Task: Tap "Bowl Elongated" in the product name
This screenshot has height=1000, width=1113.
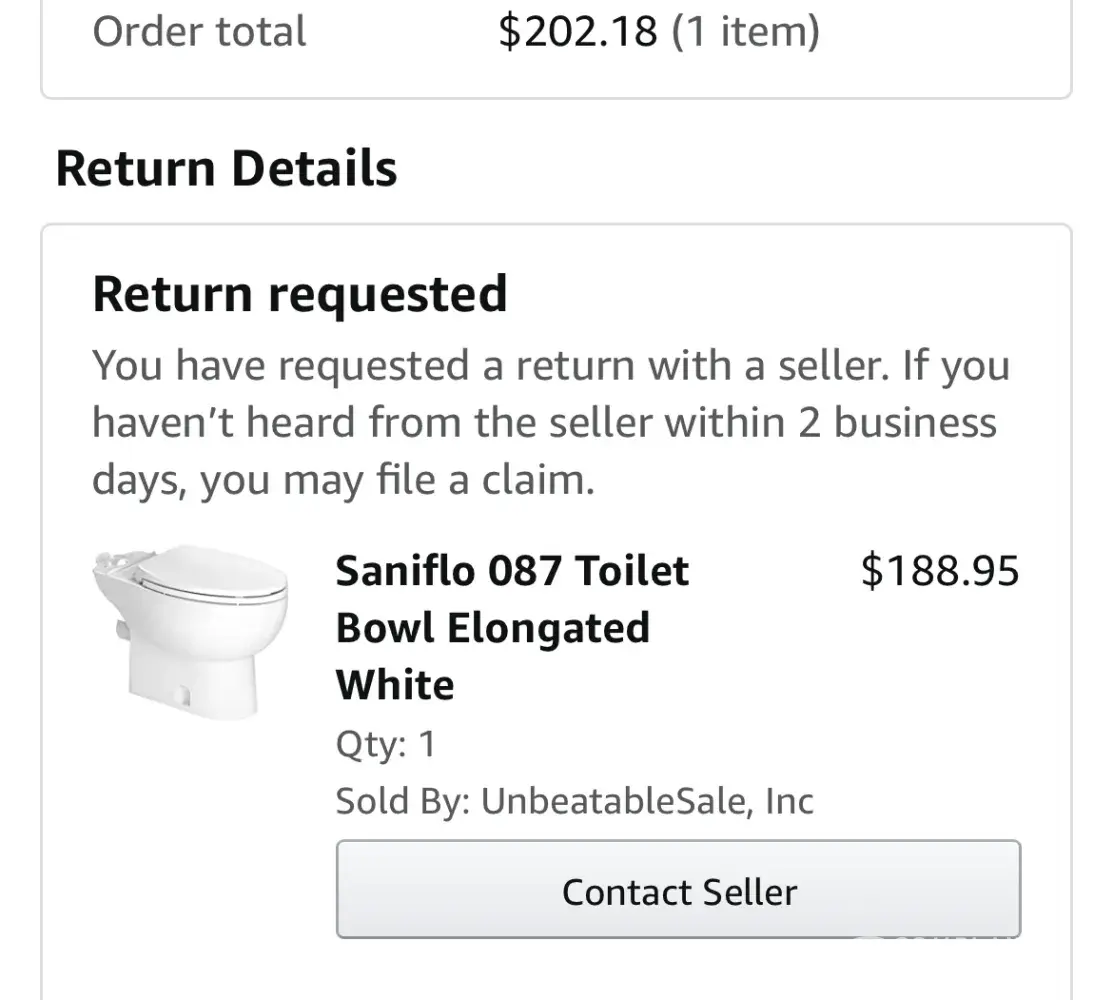Action: [492, 629]
